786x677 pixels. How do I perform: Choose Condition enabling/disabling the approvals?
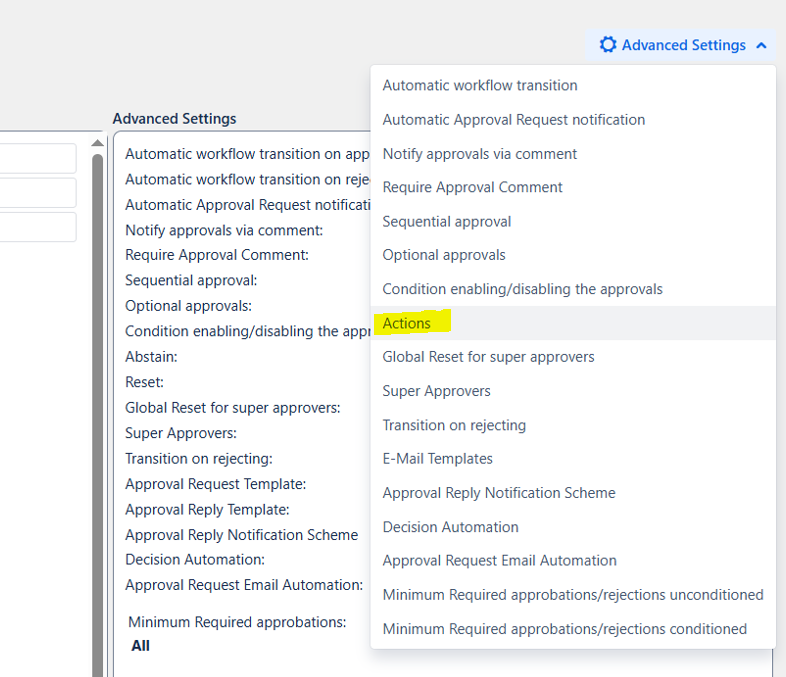(x=522, y=289)
